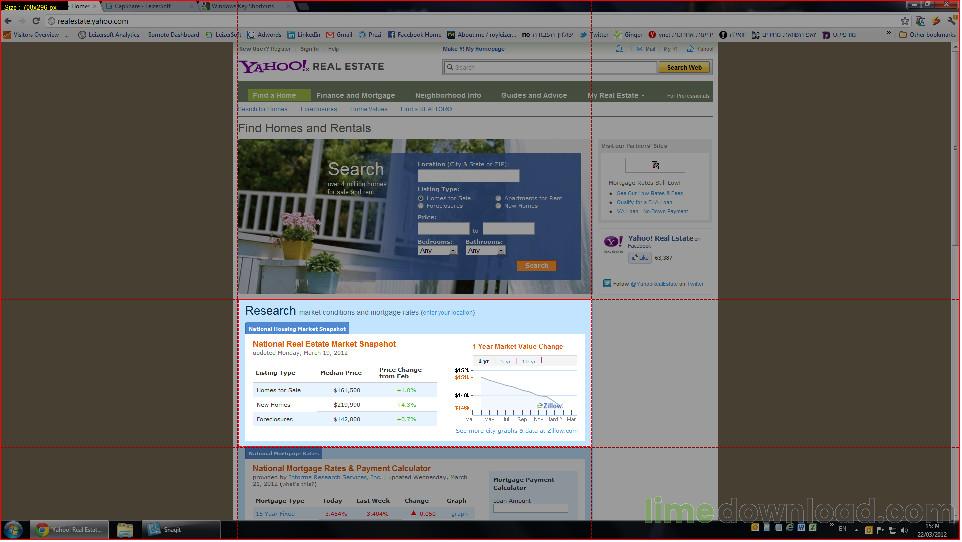Click the Facebook Like thumbs-up button
This screenshot has height=542, width=962.
[x=639, y=258]
